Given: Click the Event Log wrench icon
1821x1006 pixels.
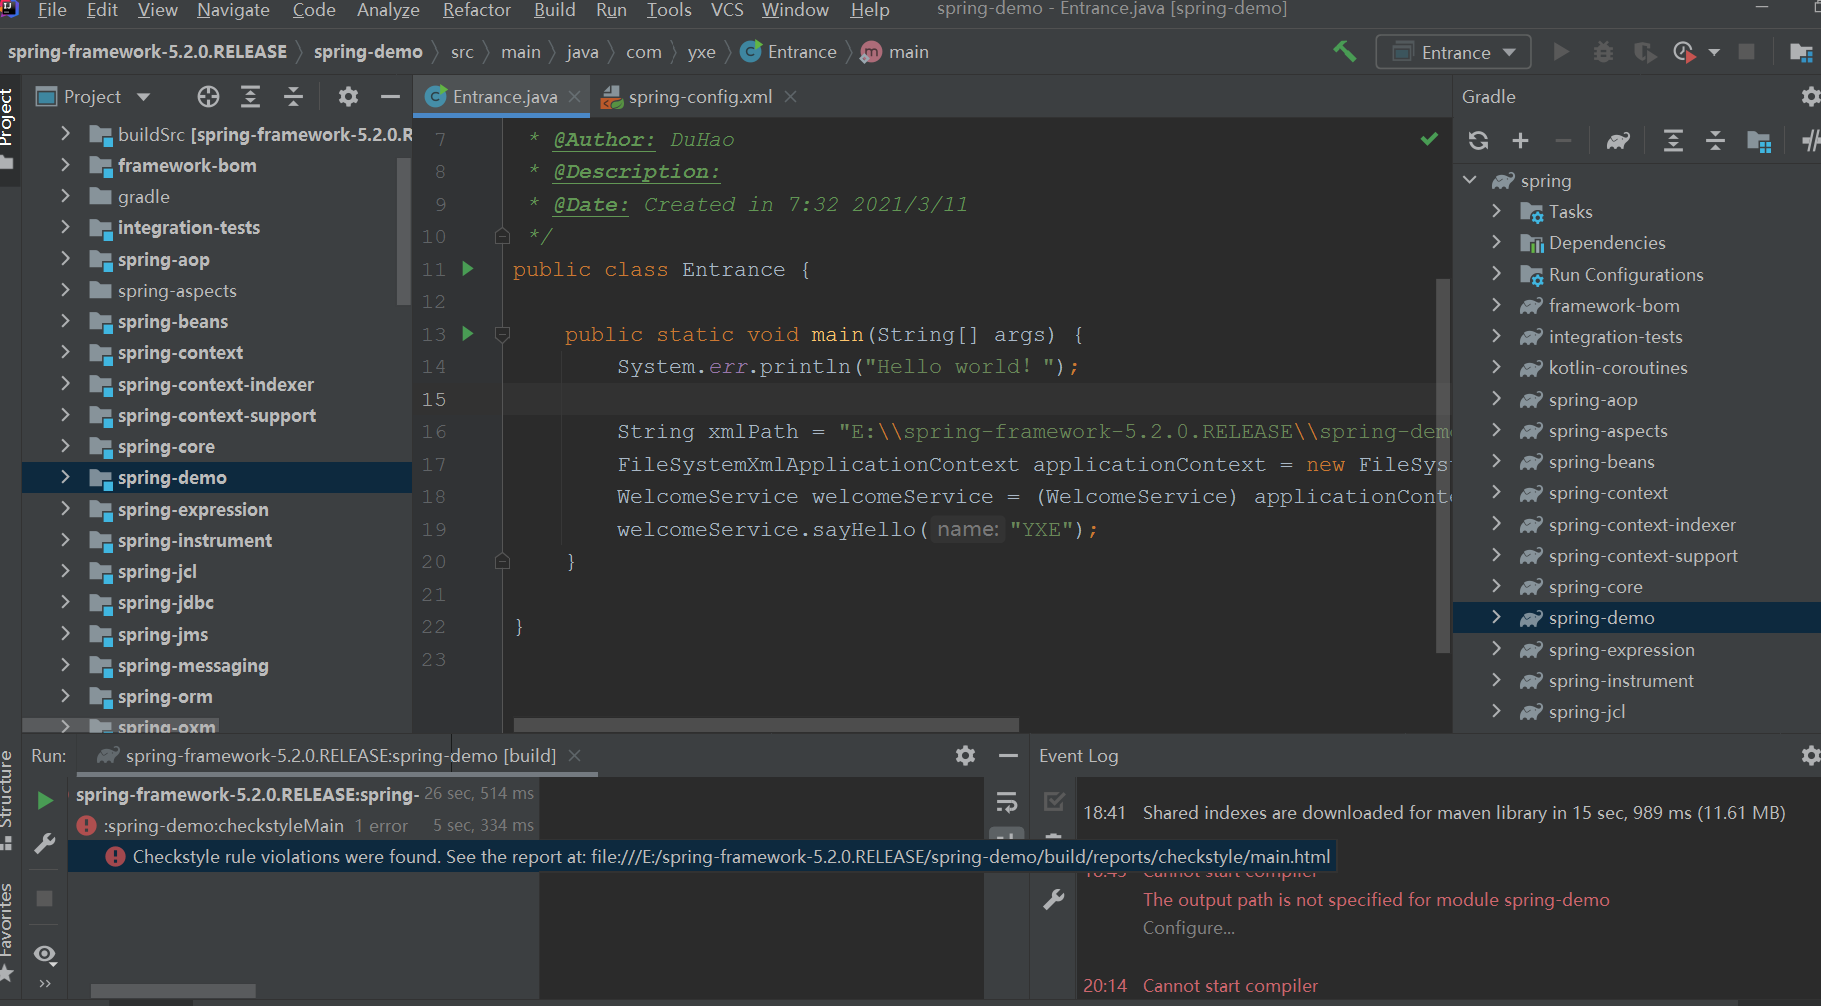Looking at the screenshot, I should coord(1054,899).
